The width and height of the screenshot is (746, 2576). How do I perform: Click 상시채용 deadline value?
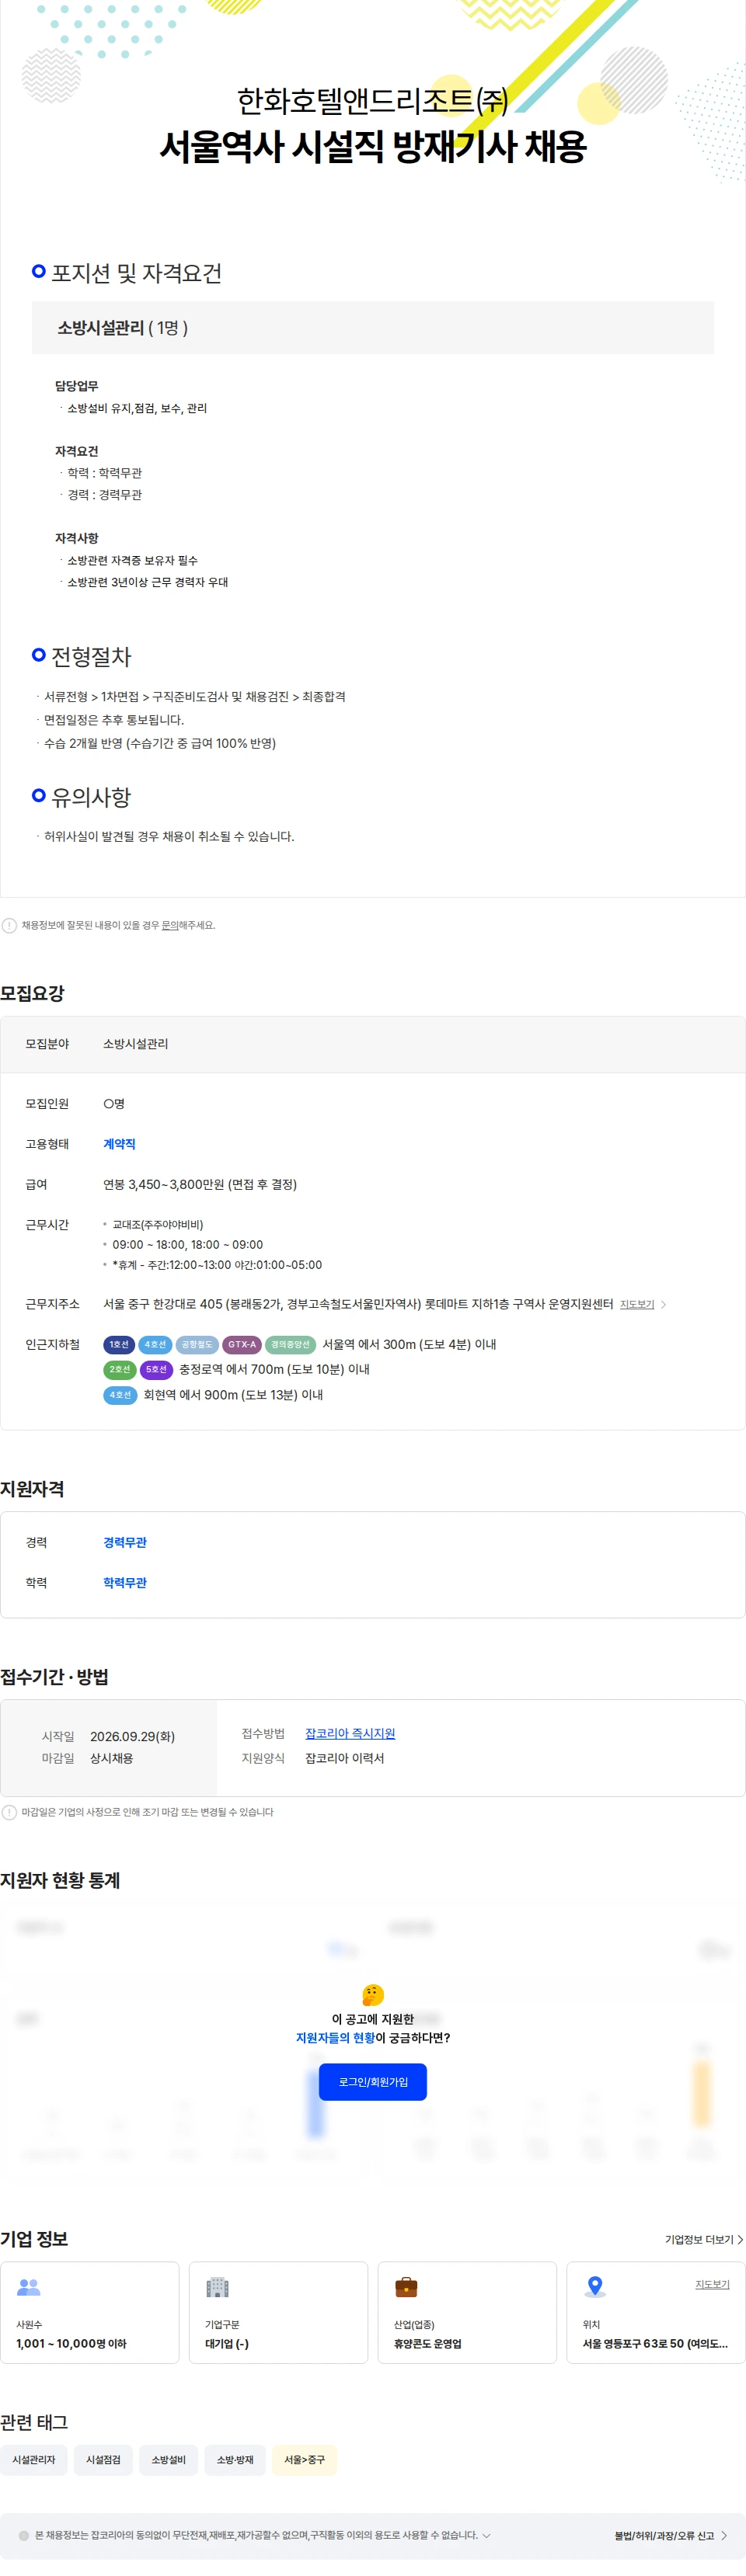point(112,1758)
